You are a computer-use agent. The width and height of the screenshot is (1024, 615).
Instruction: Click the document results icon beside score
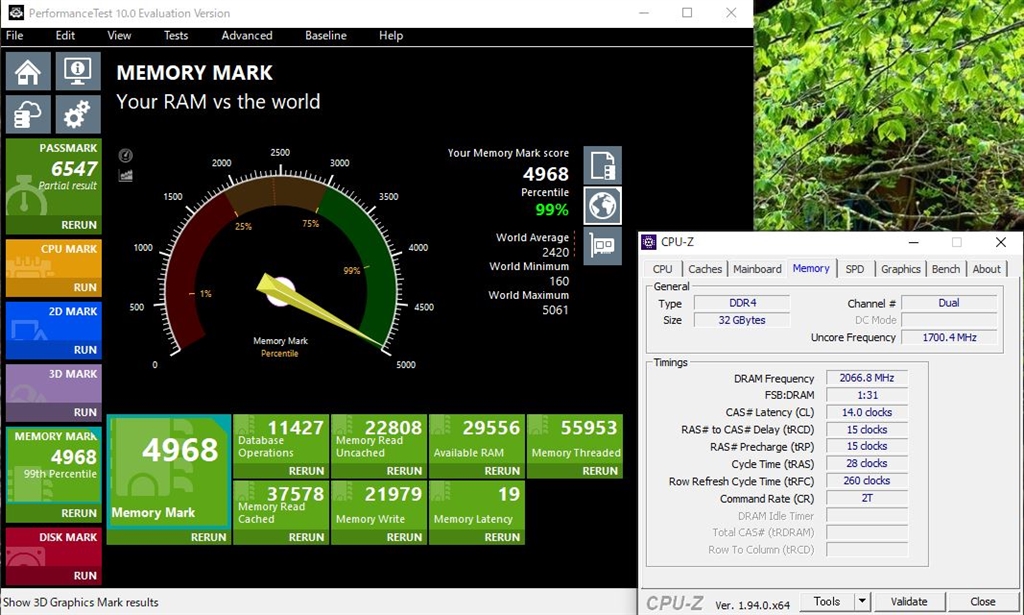[602, 165]
